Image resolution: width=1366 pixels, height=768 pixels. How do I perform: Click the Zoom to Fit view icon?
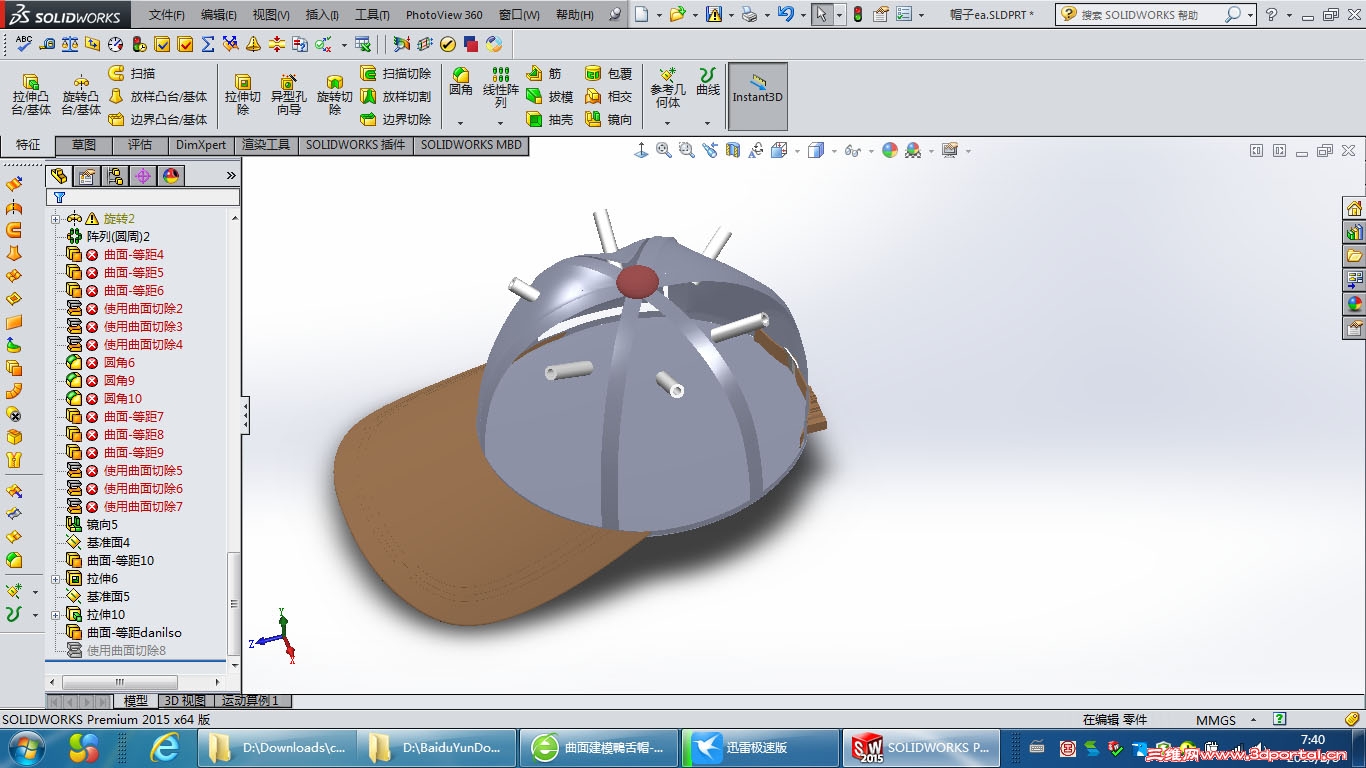click(664, 150)
